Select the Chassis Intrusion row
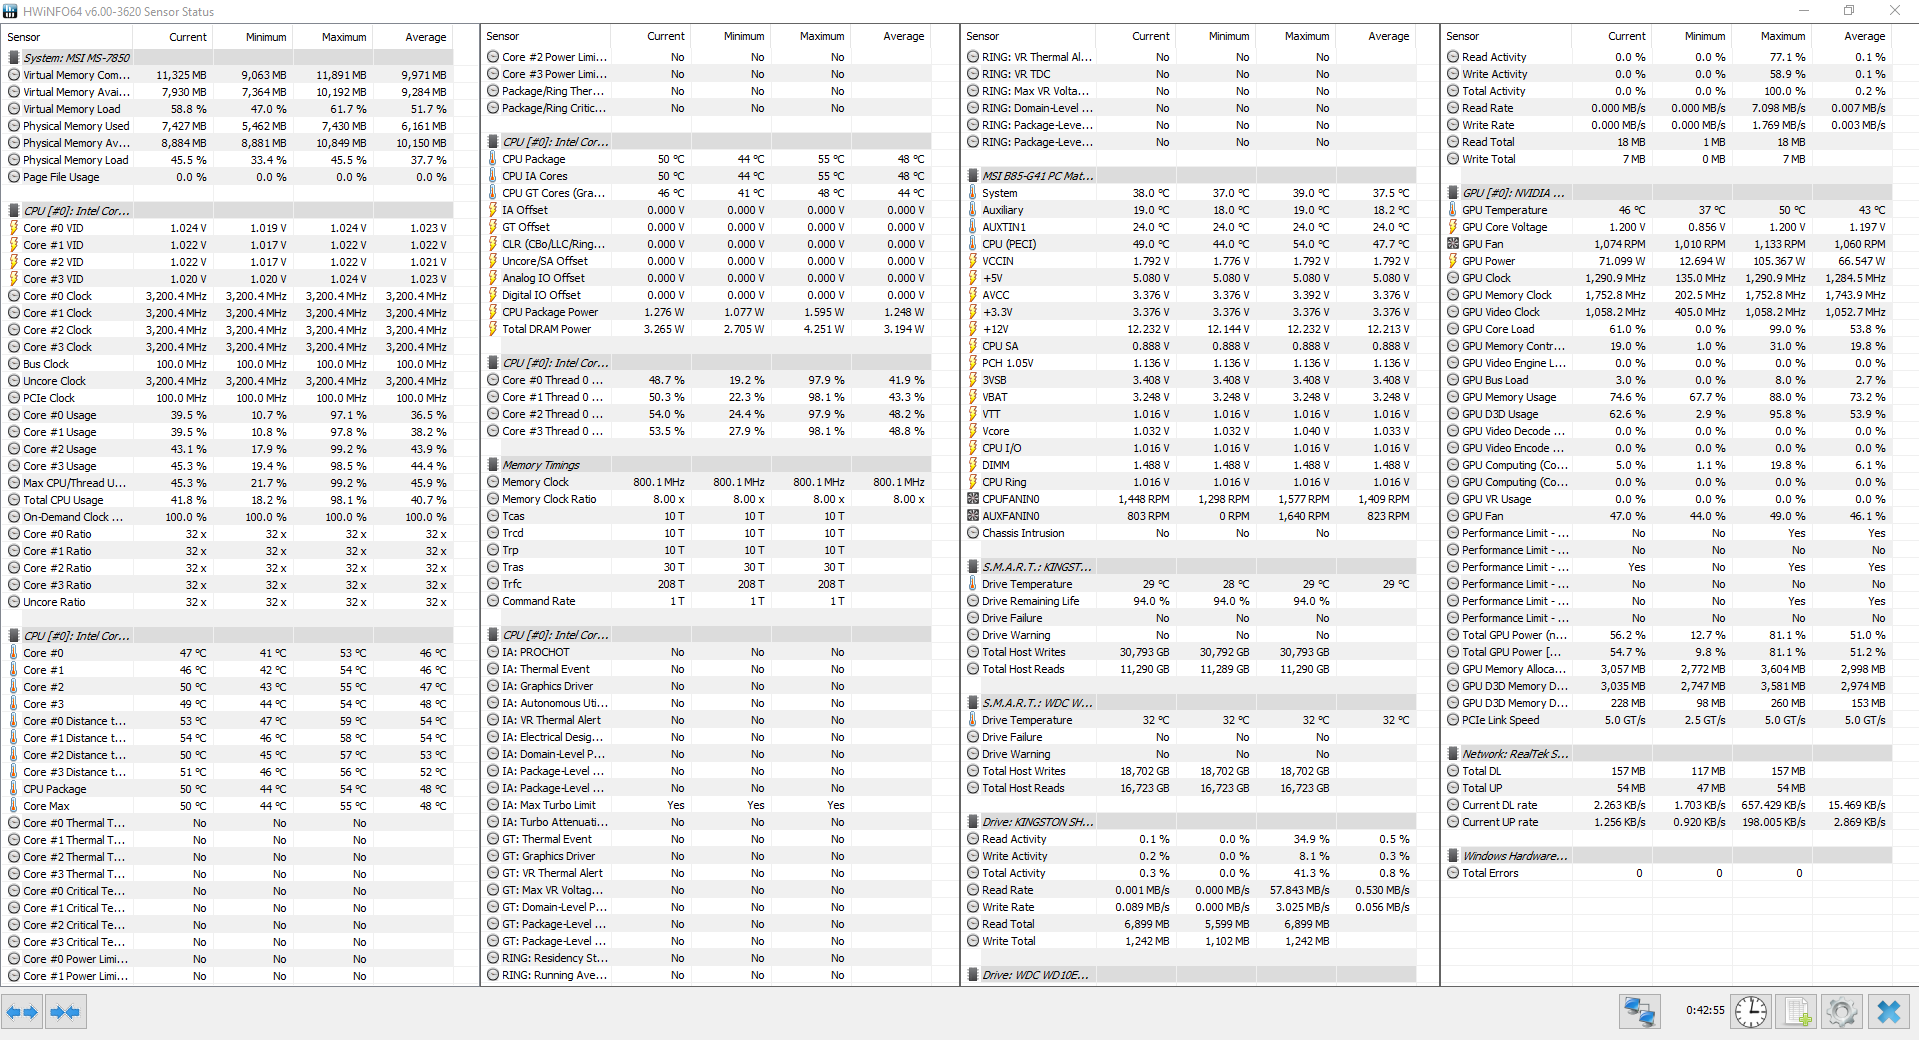The height and width of the screenshot is (1040, 1919). (x=1023, y=533)
